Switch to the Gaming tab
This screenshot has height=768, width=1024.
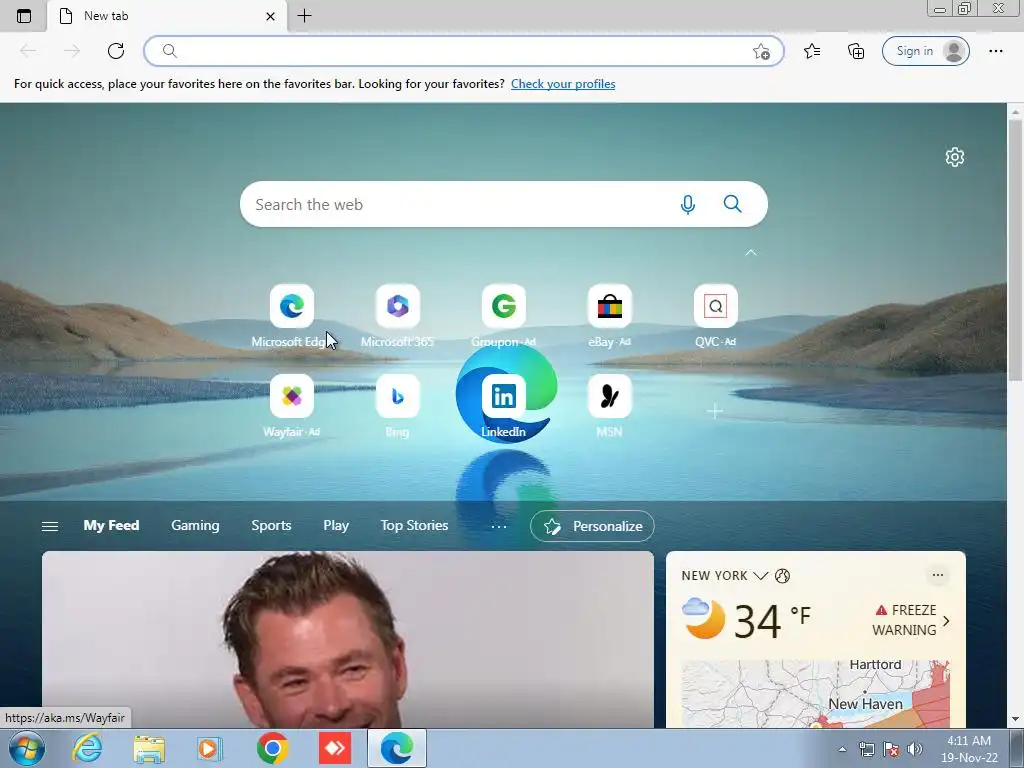[x=195, y=526]
